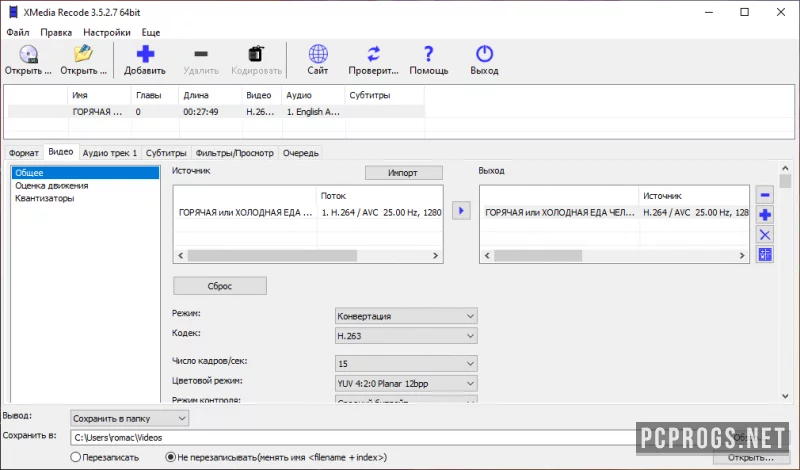Open the Кодек dropdown showing H.263
The height and width of the screenshot is (470, 800).
(406, 336)
